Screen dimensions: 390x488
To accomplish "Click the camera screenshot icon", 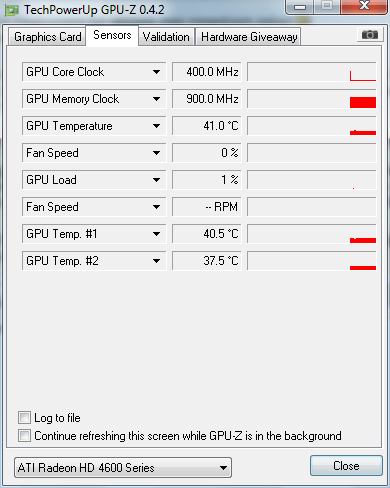I will pyautogui.click(x=369, y=34).
